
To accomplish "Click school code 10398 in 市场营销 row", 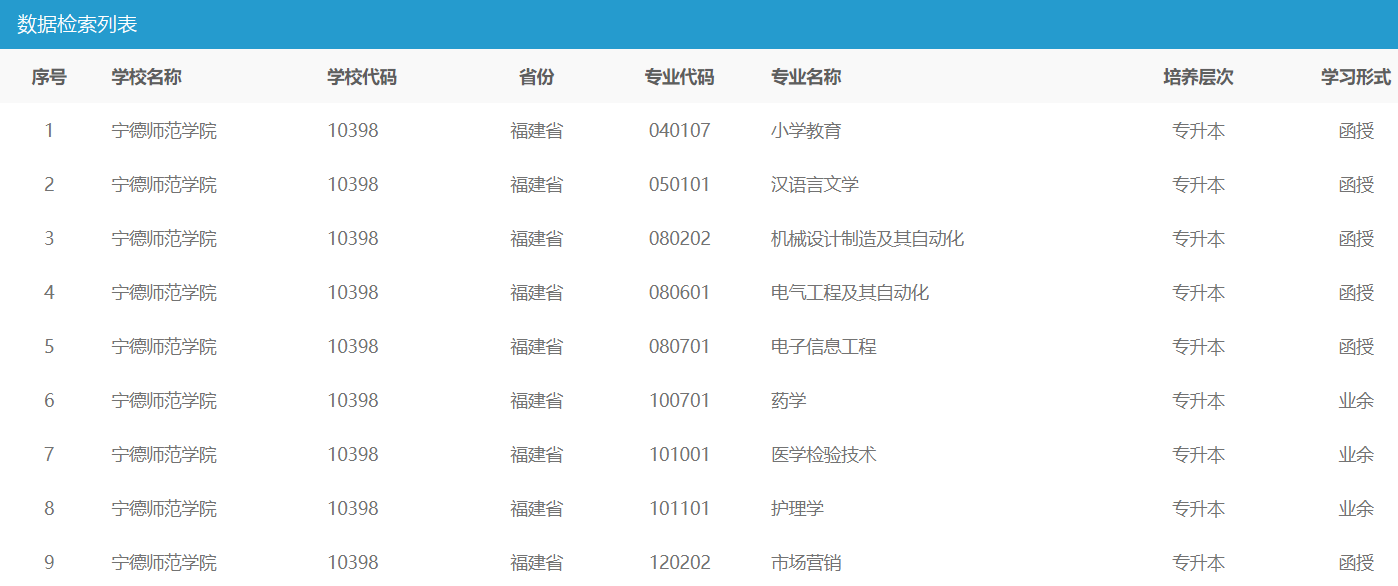I will [x=353, y=563].
